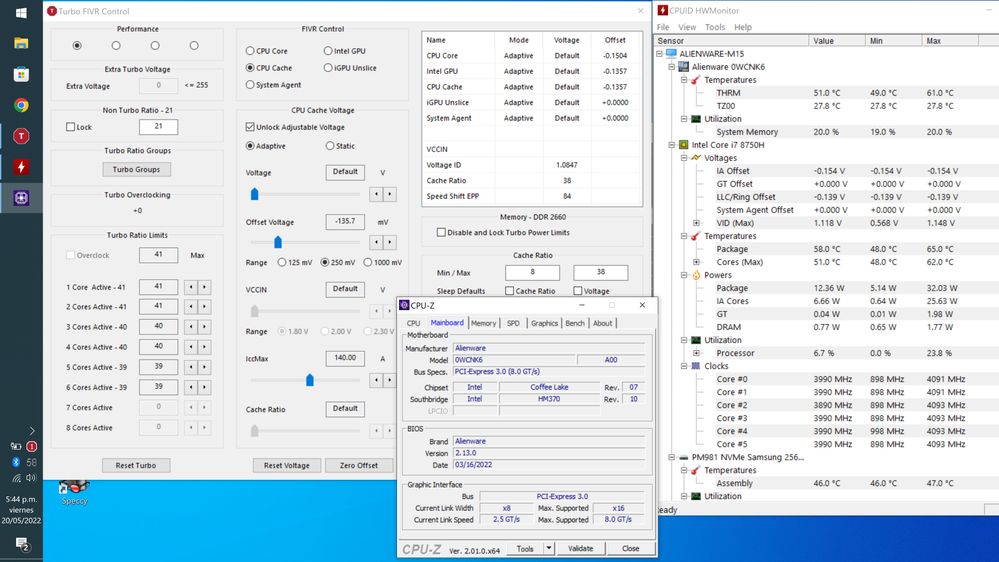Click the Turbo Groups button
The height and width of the screenshot is (562, 999).
(136, 169)
